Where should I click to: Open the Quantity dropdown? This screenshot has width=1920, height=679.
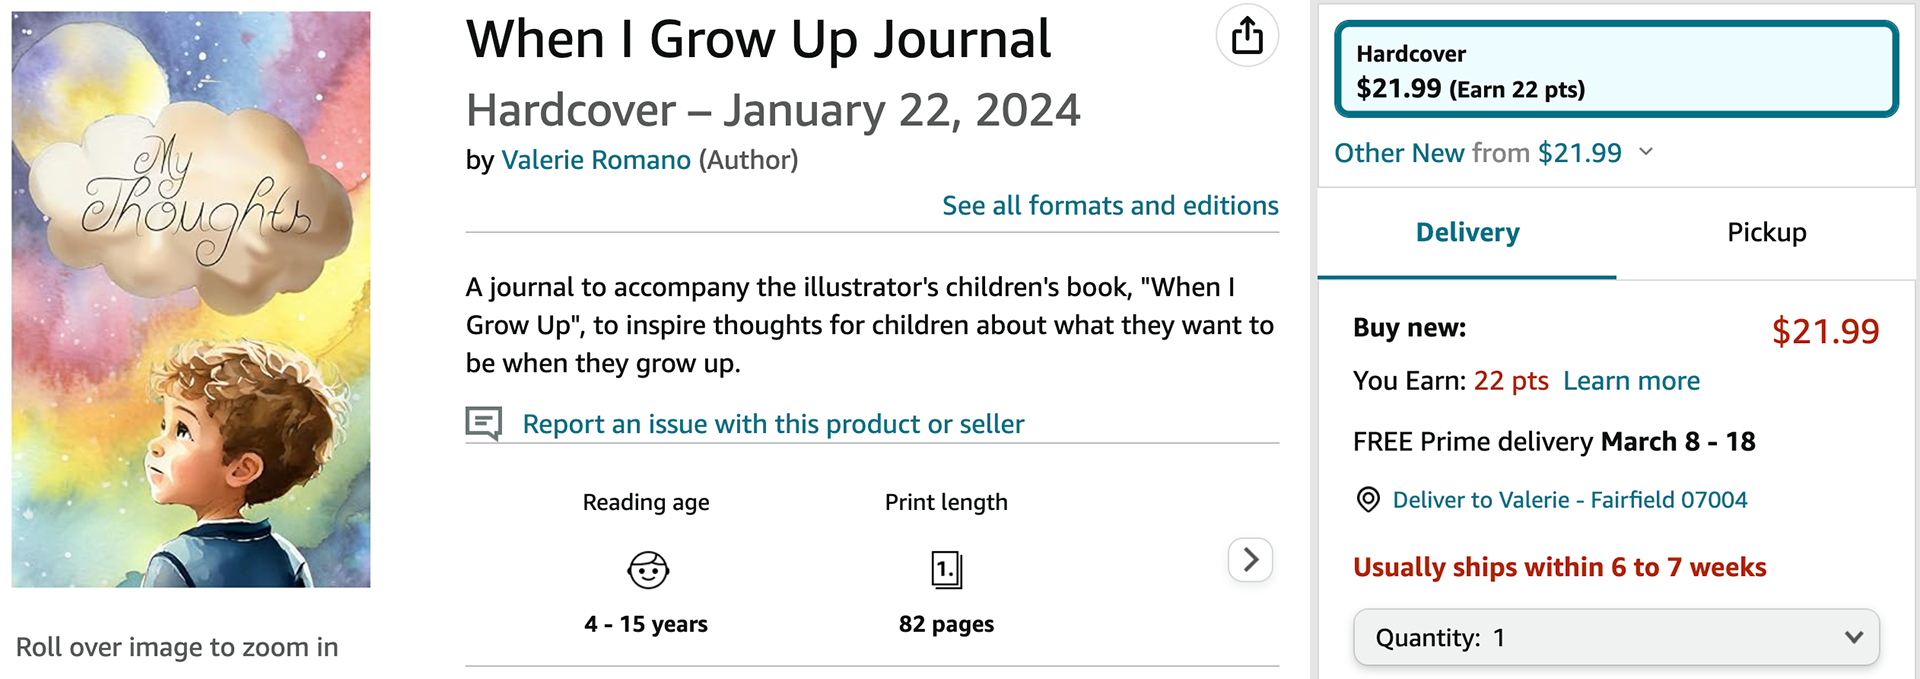(1615, 637)
